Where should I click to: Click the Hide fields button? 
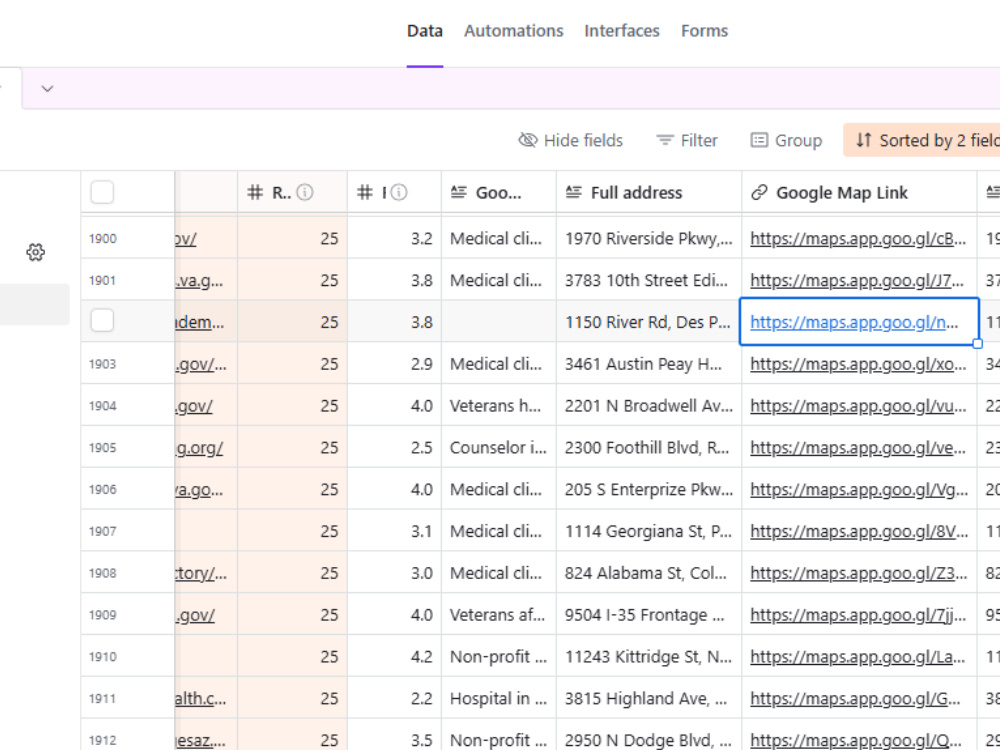coord(571,140)
